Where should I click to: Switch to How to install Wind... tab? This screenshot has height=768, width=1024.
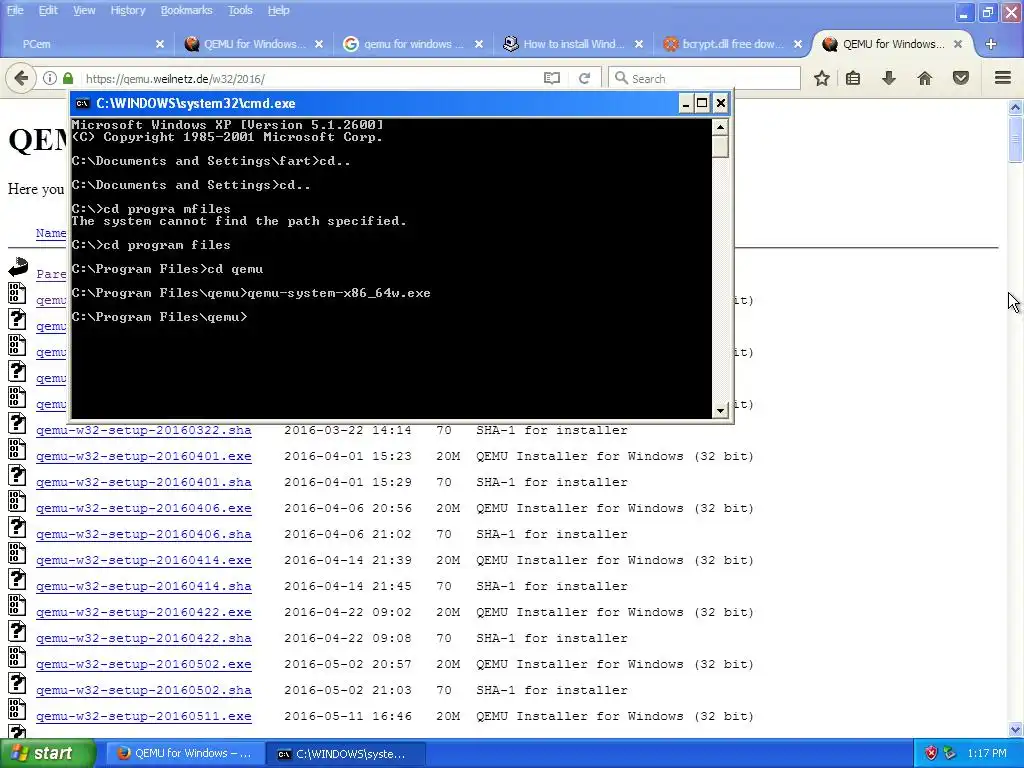click(573, 44)
